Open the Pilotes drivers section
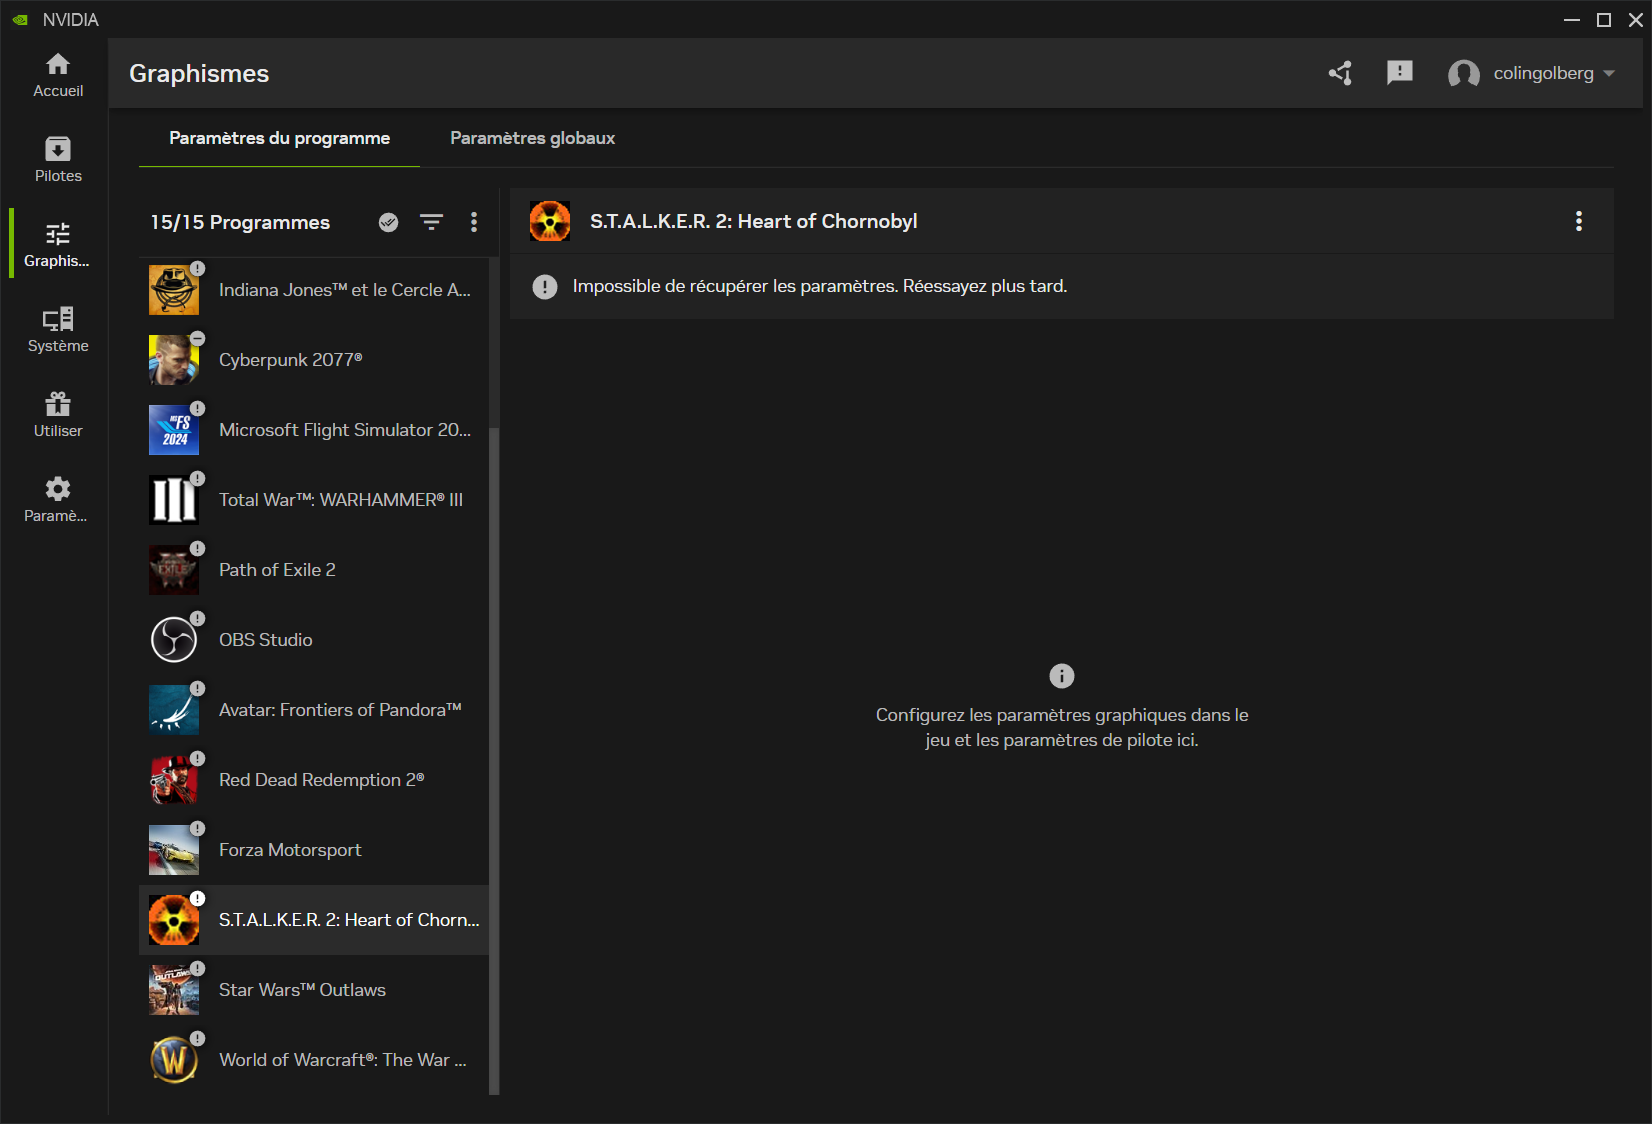Image resolution: width=1652 pixels, height=1124 pixels. pos(58,161)
